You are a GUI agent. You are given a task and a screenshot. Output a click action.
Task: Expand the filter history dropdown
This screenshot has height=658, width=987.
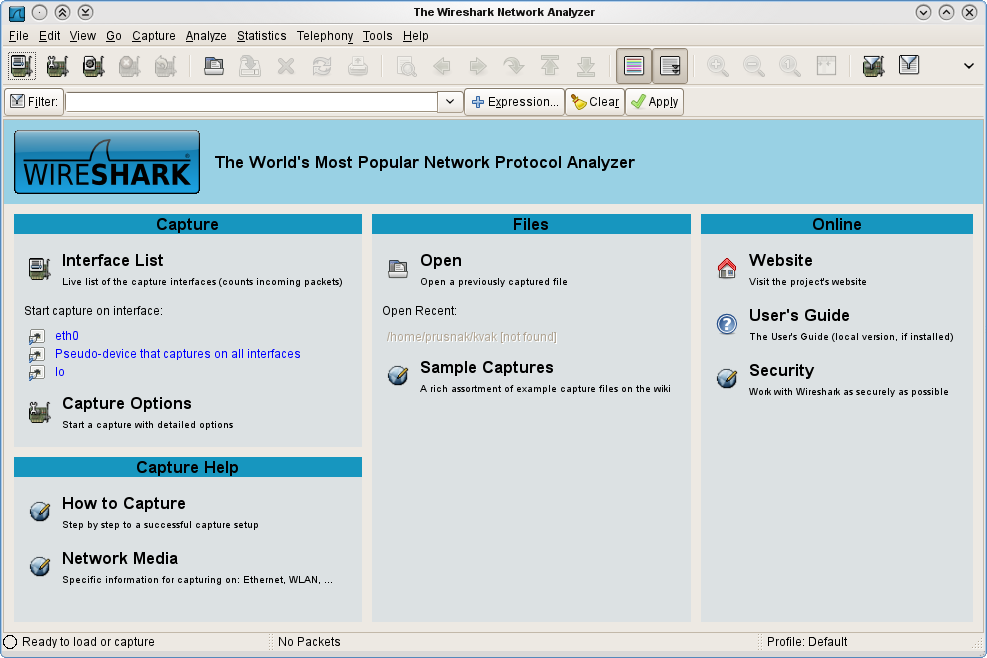tap(450, 101)
